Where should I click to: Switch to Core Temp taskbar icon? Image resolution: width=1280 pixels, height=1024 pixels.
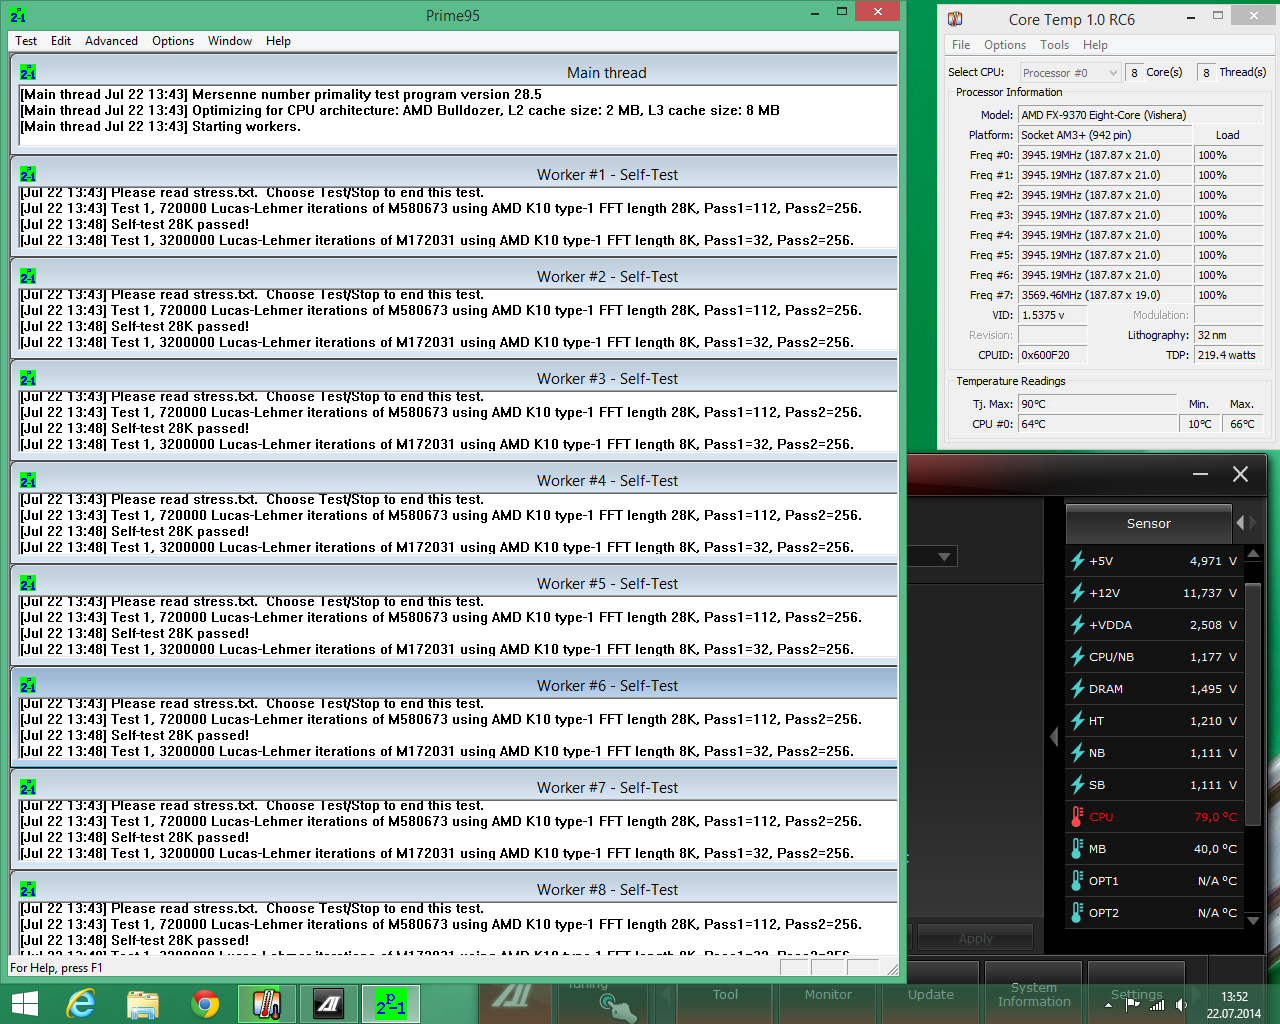[x=266, y=1004]
